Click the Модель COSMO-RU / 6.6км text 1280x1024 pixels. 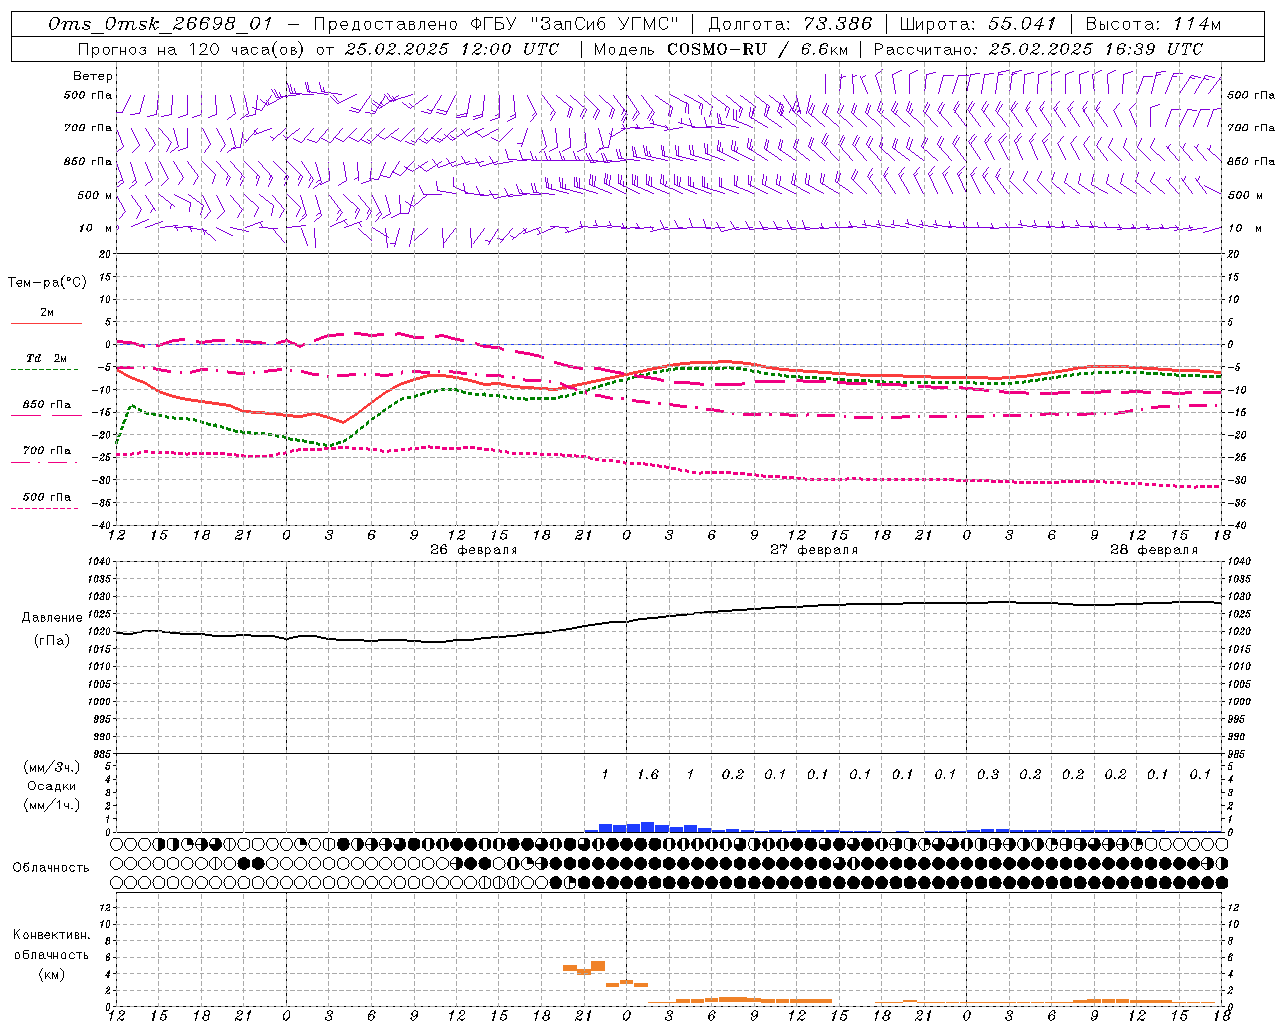click(722, 49)
